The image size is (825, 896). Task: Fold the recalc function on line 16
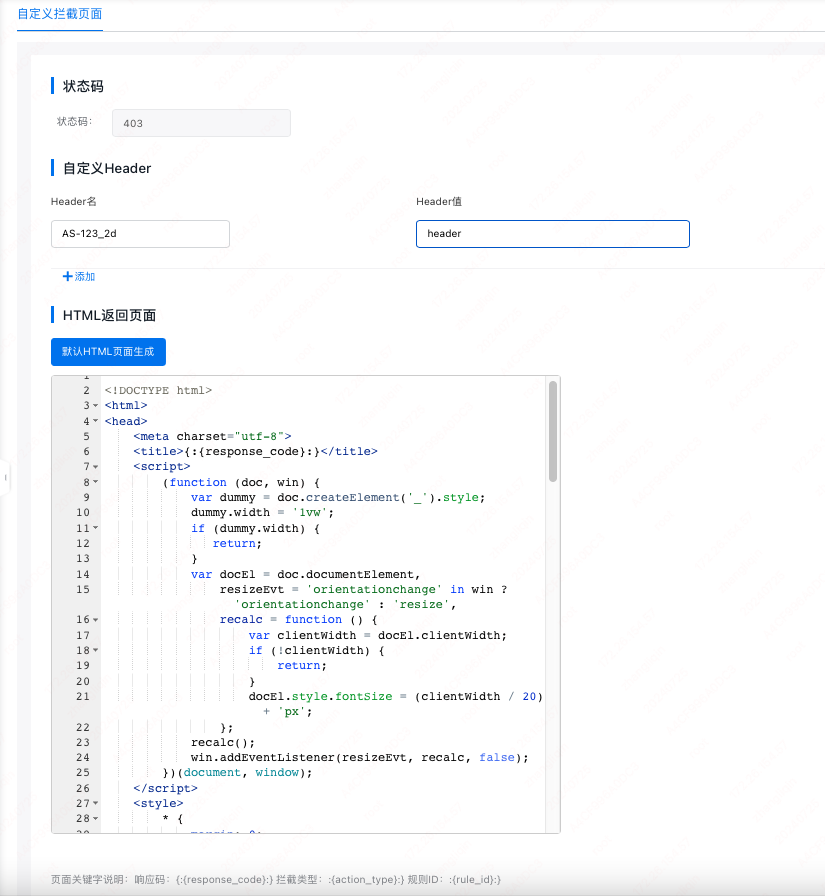(x=95, y=619)
